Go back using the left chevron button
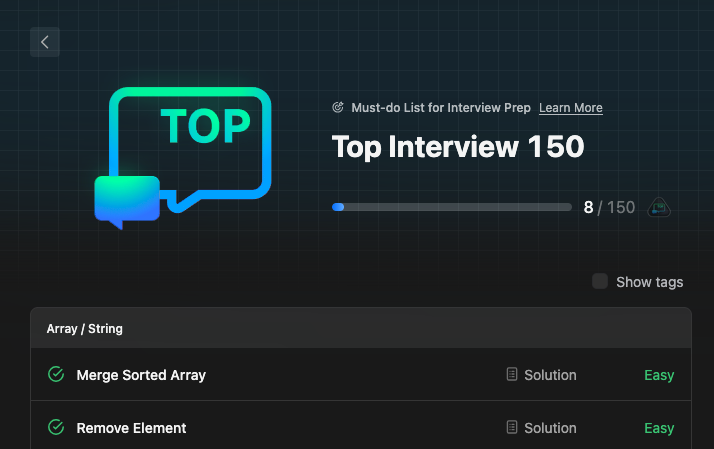 point(45,42)
